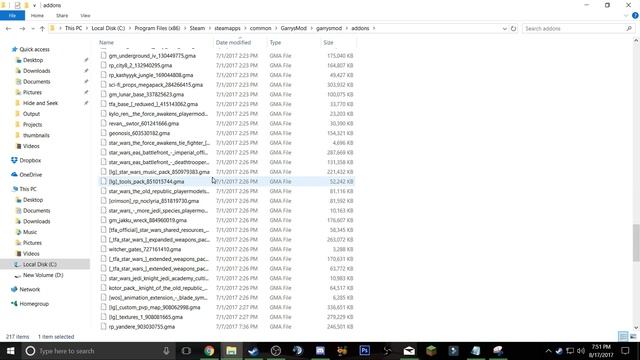Open Hide and Seek quick access folder
The width and height of the screenshot is (640, 360).
coord(40,103)
